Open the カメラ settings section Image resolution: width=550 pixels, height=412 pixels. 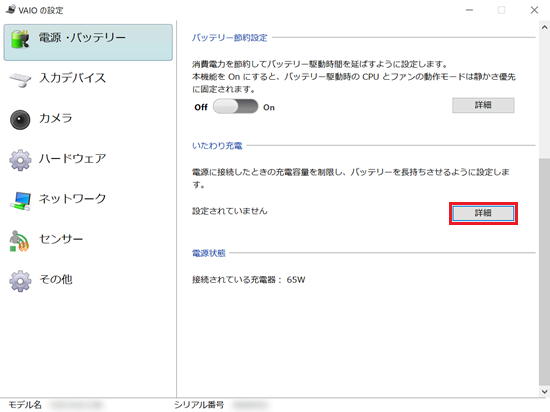[x=55, y=118]
